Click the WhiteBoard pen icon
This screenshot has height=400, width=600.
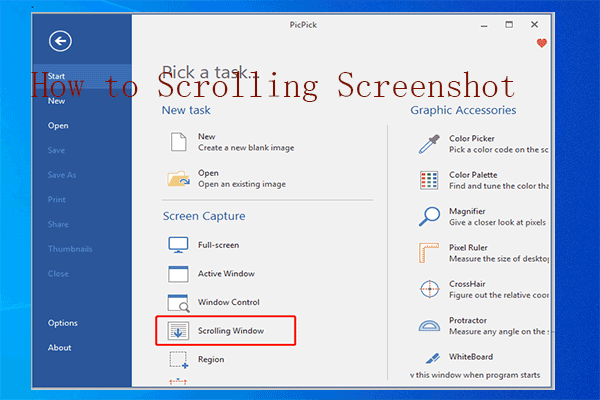pos(432,358)
